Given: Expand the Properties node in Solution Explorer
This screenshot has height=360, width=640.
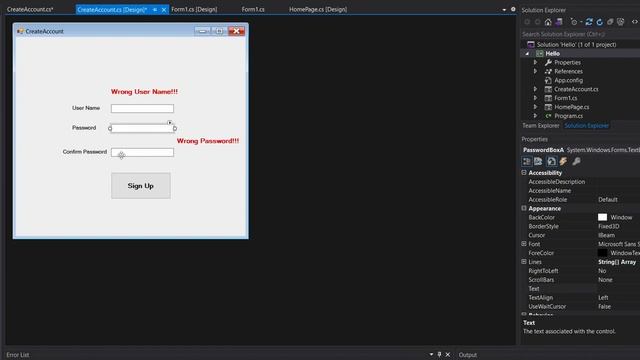Looking at the screenshot, I should point(536,62).
